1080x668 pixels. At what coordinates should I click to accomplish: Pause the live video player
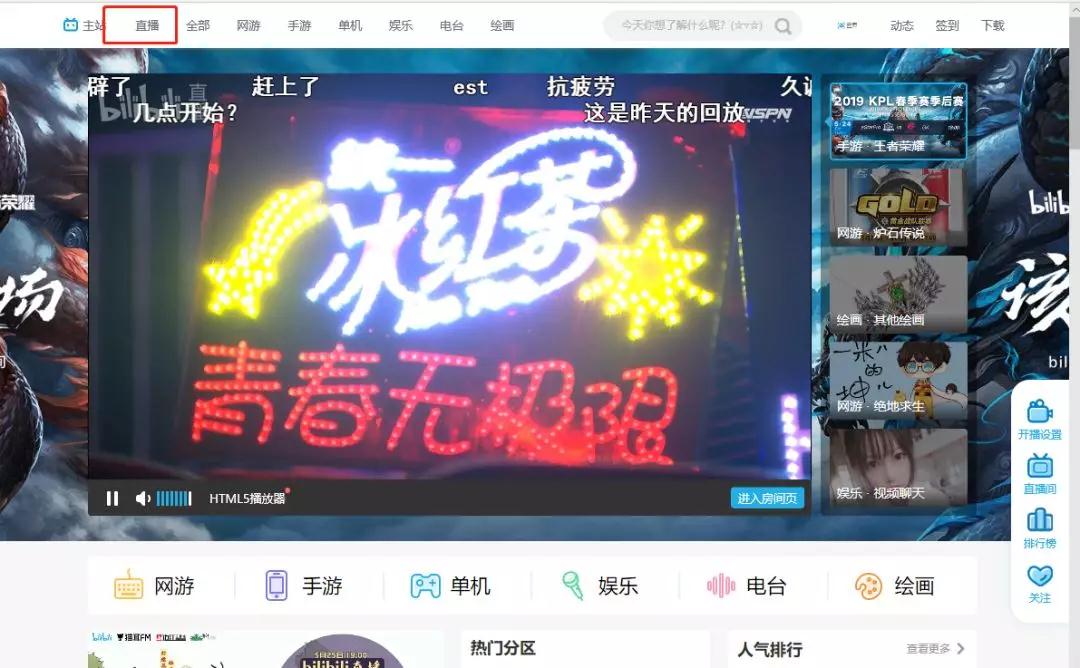pos(112,498)
